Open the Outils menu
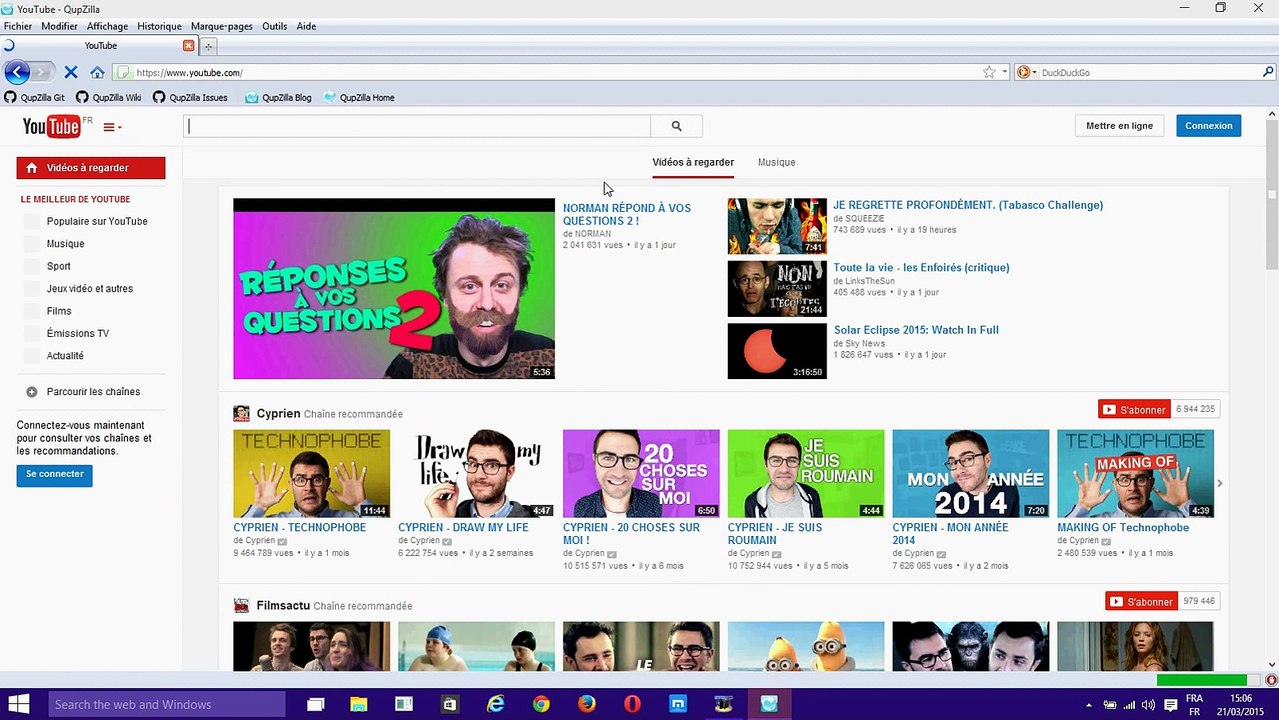1279x720 pixels. click(274, 26)
